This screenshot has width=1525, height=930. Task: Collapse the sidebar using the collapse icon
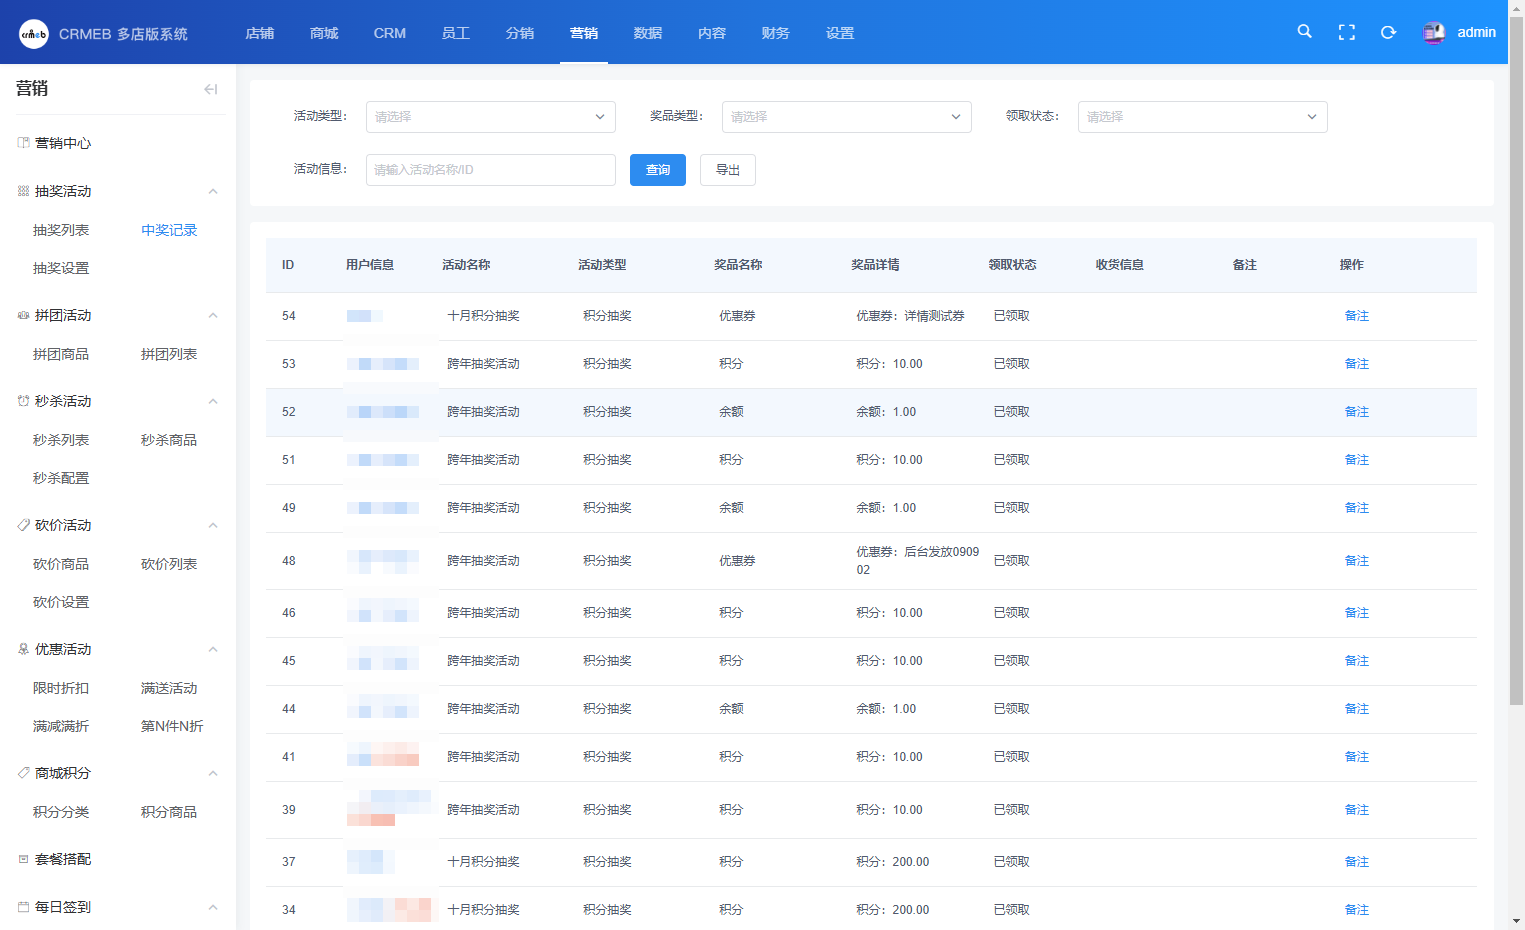(210, 89)
